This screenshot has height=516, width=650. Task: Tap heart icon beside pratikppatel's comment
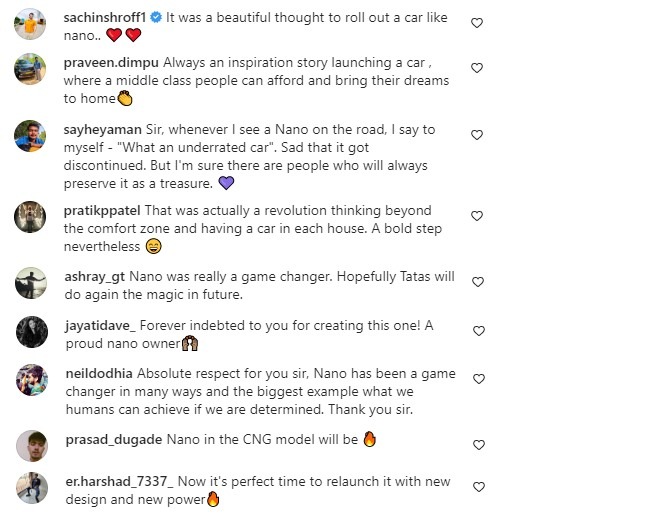pyautogui.click(x=477, y=216)
